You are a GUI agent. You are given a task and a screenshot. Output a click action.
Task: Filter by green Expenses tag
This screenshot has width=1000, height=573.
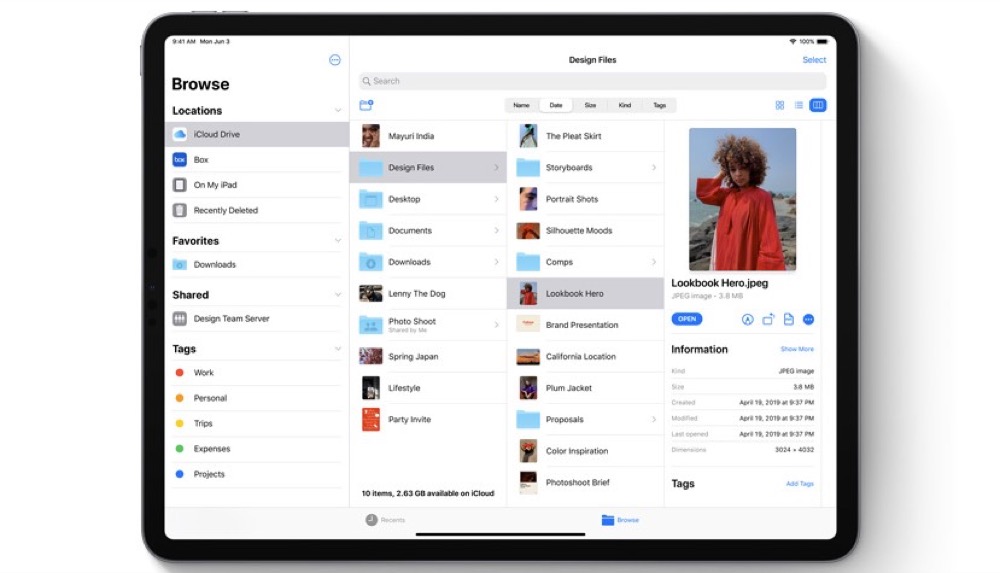(x=257, y=449)
